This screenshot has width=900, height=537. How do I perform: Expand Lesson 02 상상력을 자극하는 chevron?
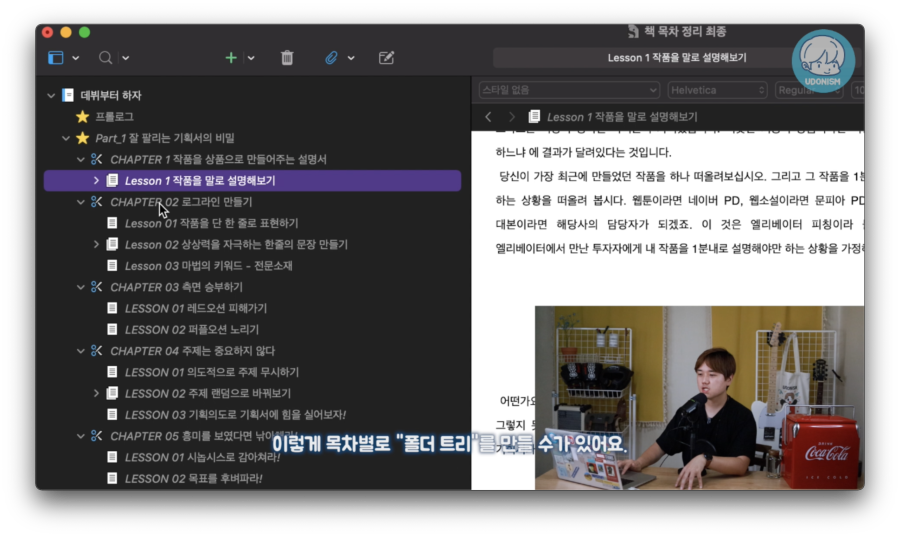96,244
